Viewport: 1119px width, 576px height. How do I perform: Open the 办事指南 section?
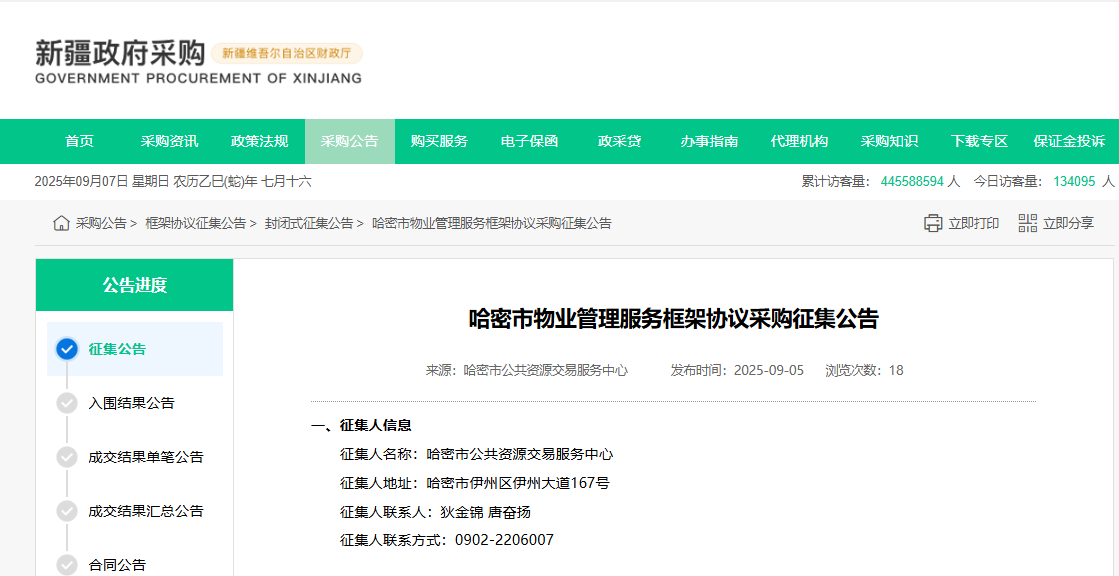[x=710, y=141]
